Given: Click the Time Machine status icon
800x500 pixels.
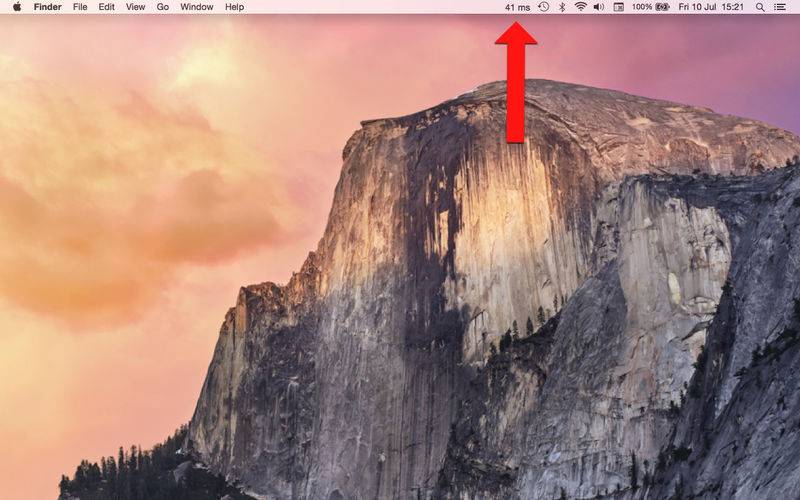Looking at the screenshot, I should coord(543,7).
